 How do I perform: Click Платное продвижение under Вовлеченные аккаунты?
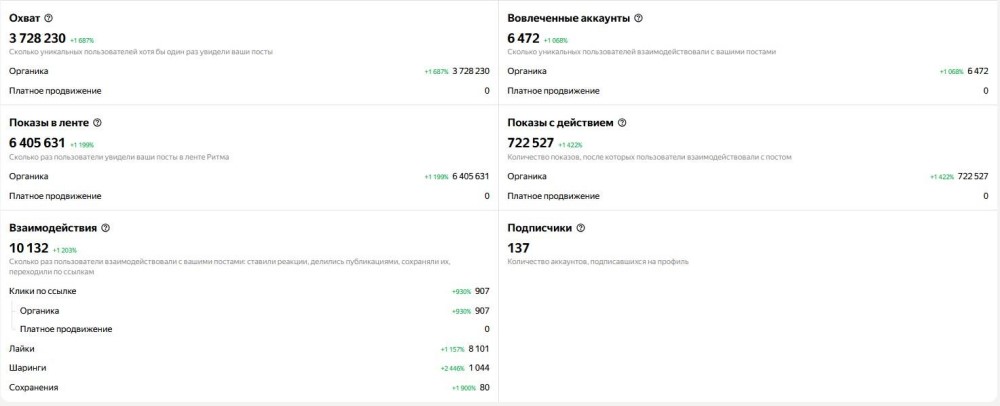[x=554, y=91]
